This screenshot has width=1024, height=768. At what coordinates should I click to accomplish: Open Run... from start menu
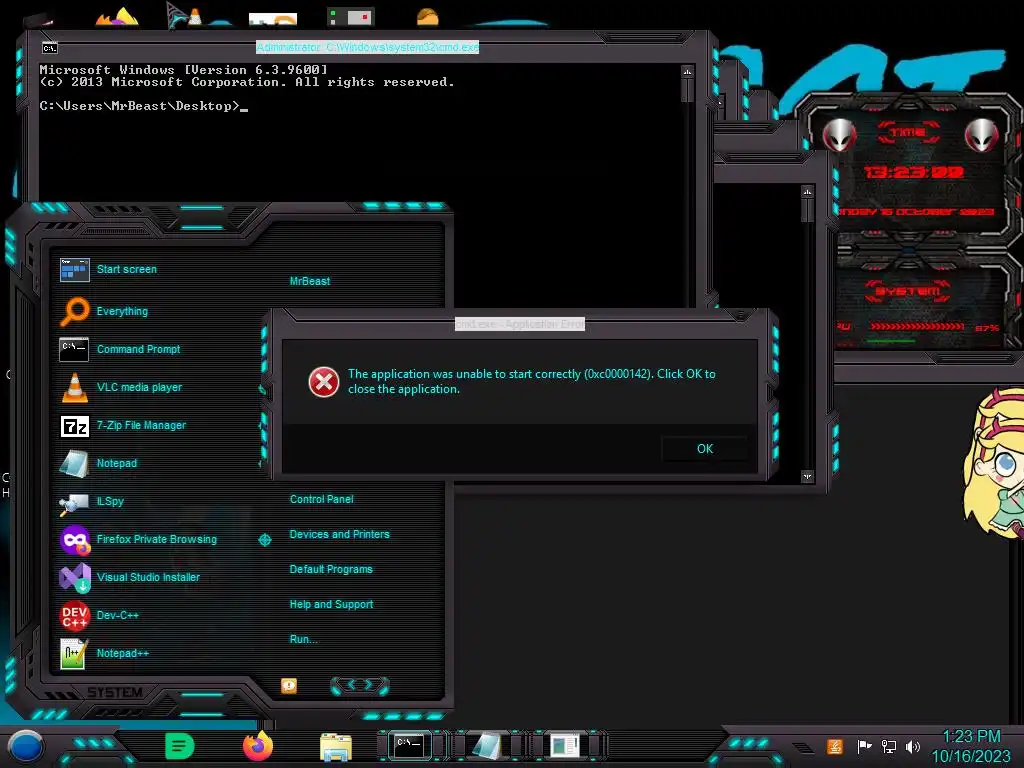click(304, 639)
